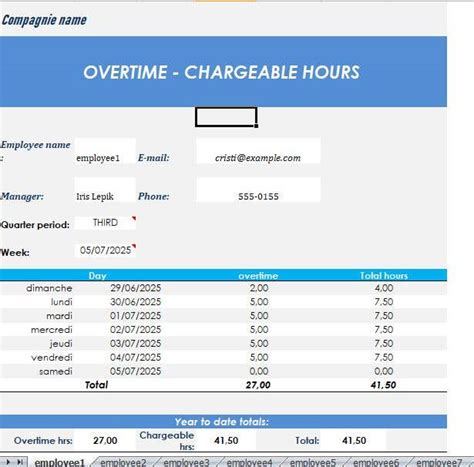Select the samedi day cell
The height and width of the screenshot is (467, 474).
[x=56, y=371]
